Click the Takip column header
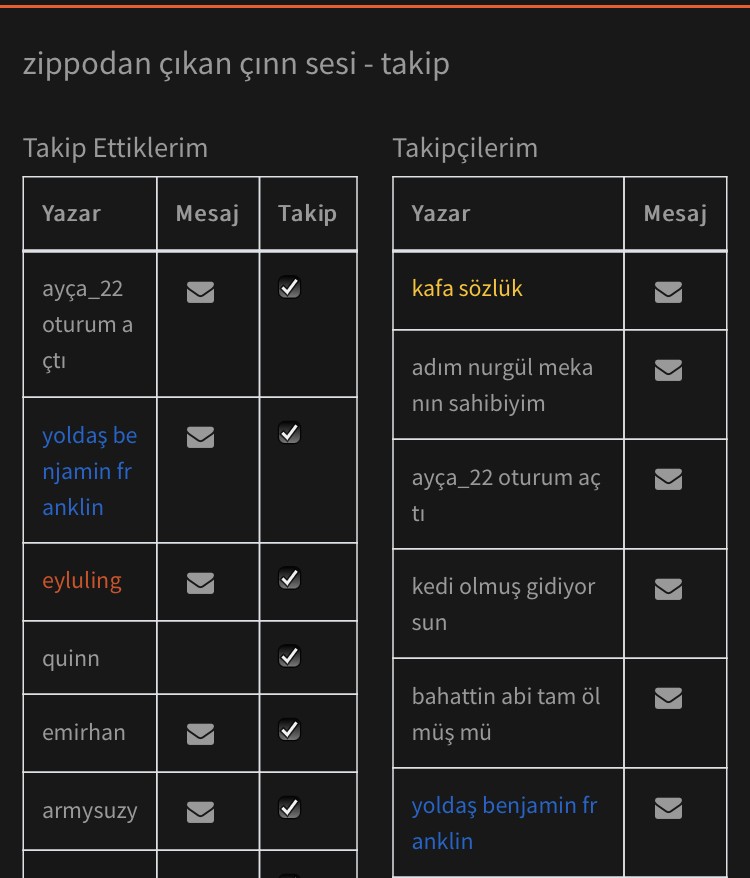This screenshot has height=878, width=750. [307, 213]
